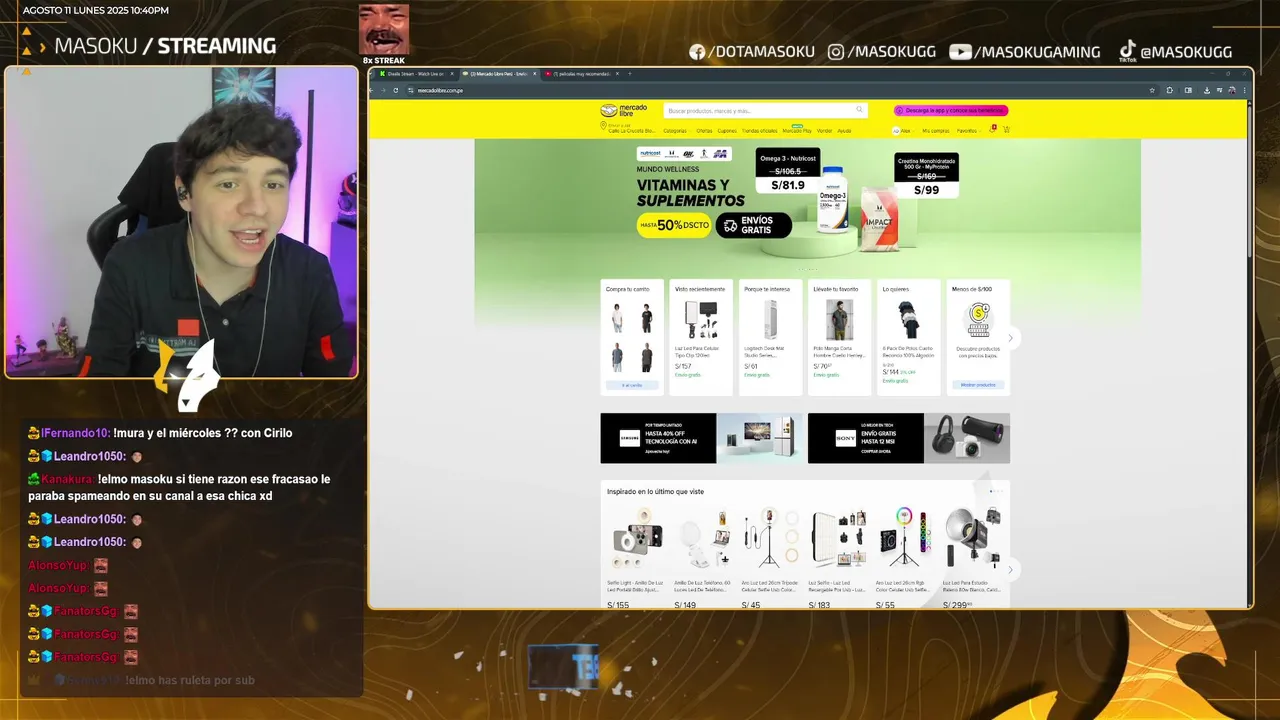This screenshot has height=720, width=1280.
Task: Open the Samsung tecnología banner
Action: point(701,438)
